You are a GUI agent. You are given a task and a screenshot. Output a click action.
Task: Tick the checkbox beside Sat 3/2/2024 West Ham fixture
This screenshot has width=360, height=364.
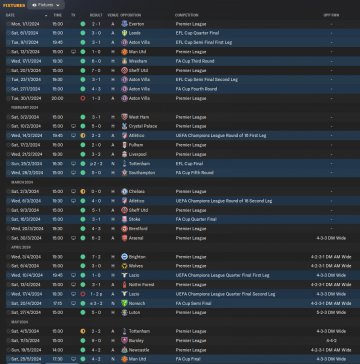[x=8, y=117]
